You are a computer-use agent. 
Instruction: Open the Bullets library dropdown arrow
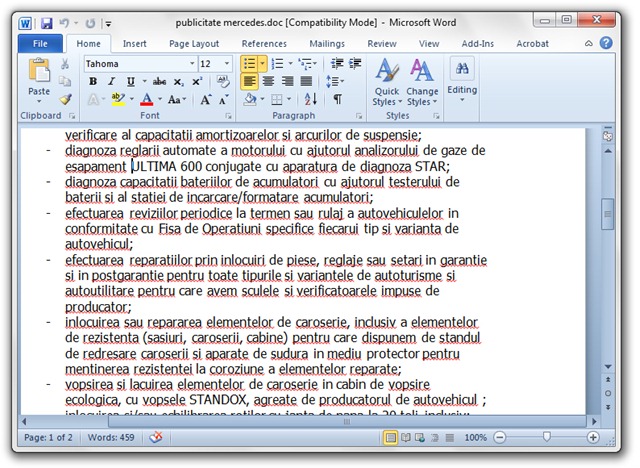coord(262,64)
